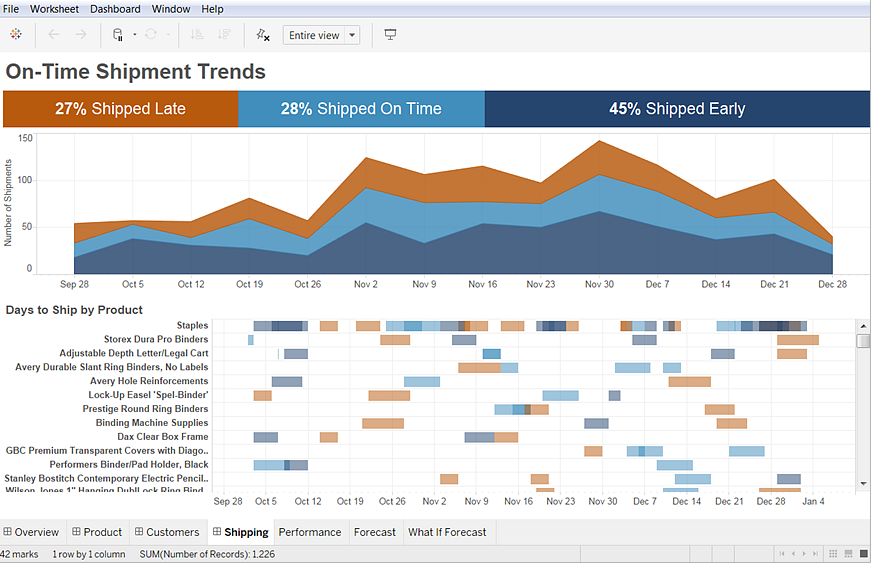This screenshot has width=871, height=563.
Task: Click the product list scrollbar down arrow
Action: [x=863, y=482]
